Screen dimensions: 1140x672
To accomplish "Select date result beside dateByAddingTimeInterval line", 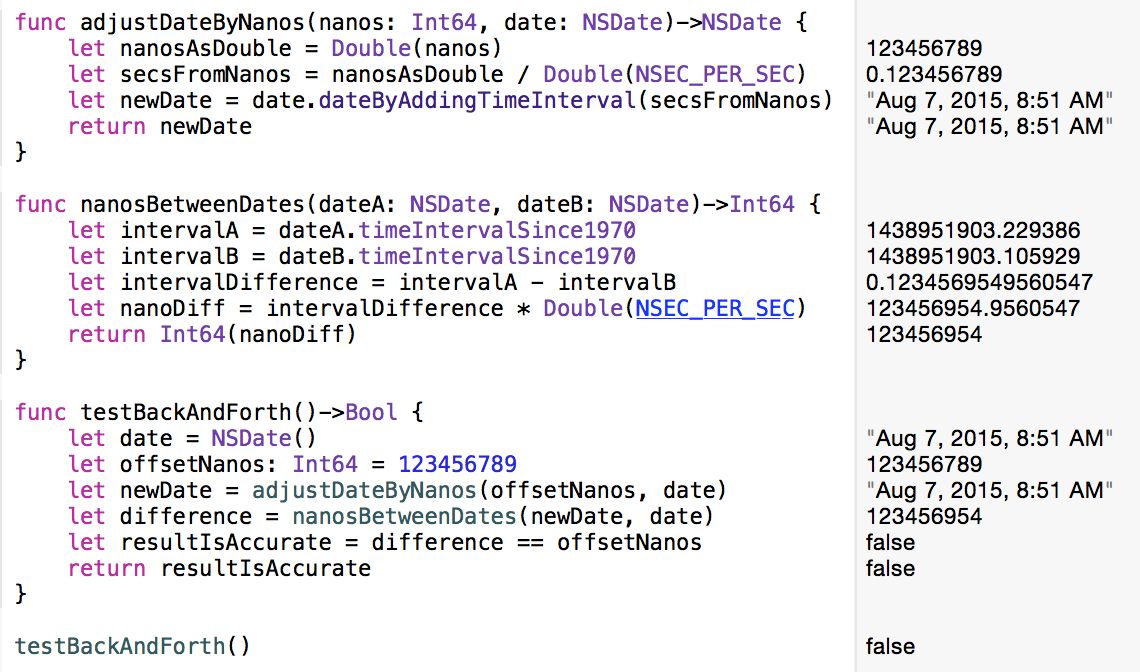I will pos(990,100).
